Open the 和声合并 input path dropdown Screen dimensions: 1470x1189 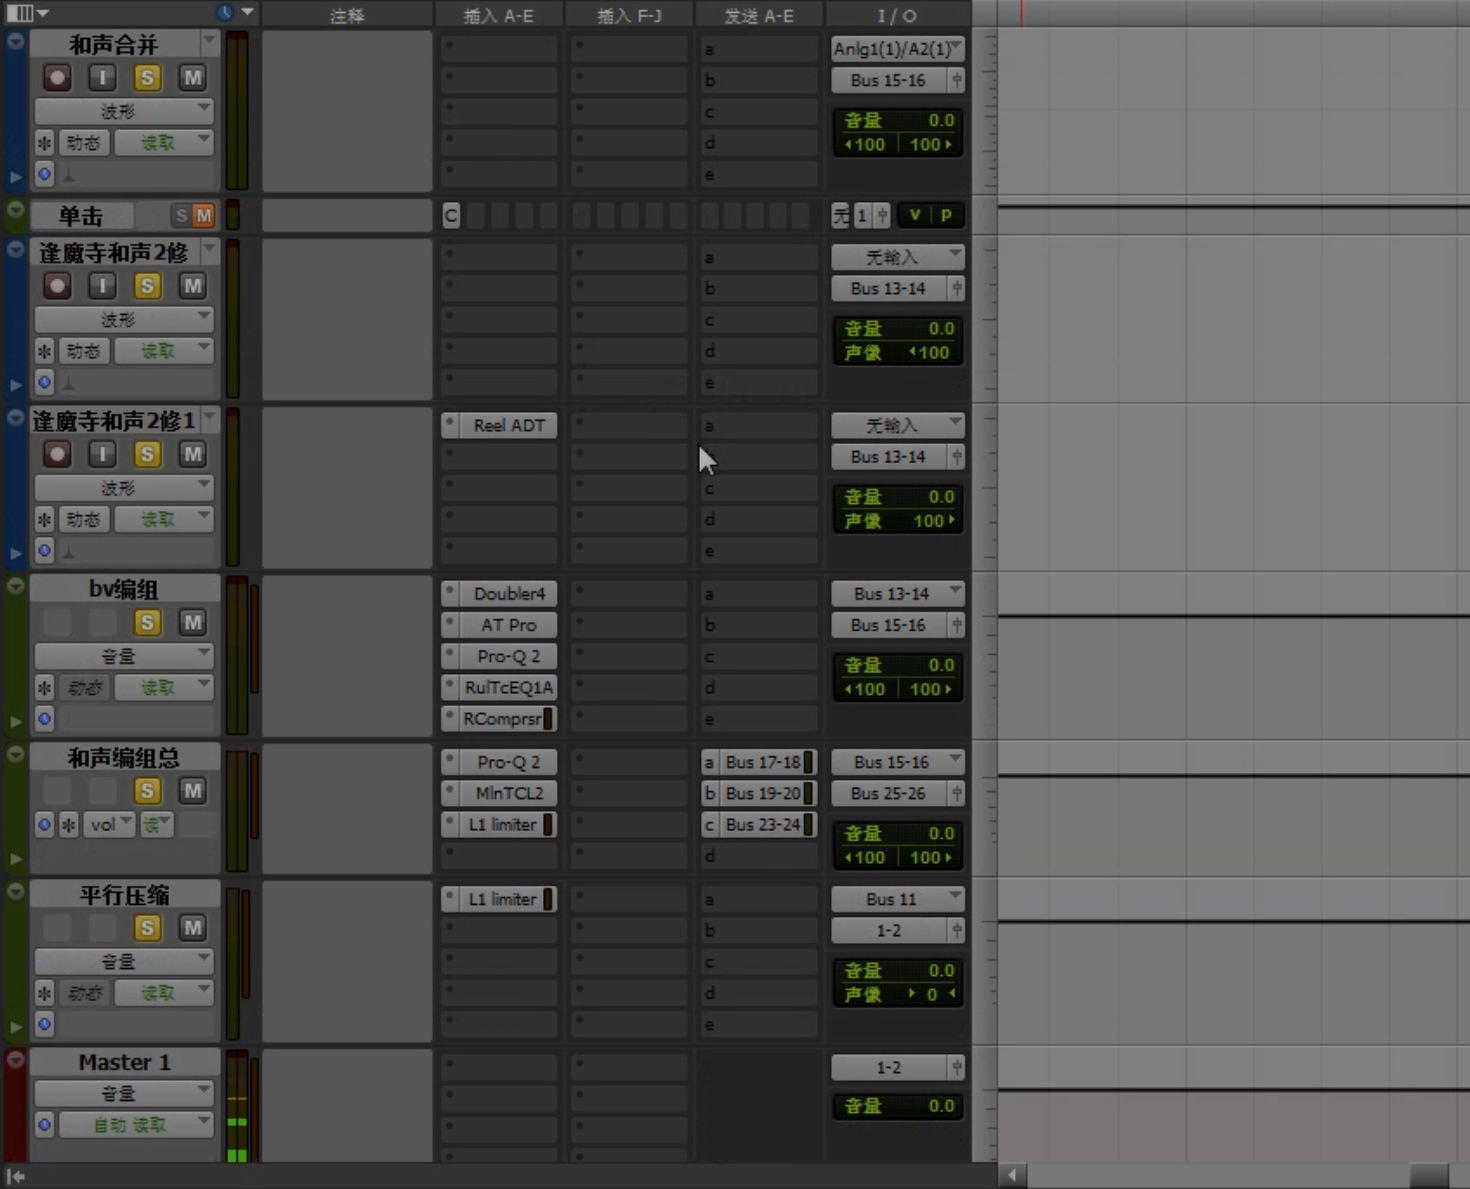(x=897, y=48)
